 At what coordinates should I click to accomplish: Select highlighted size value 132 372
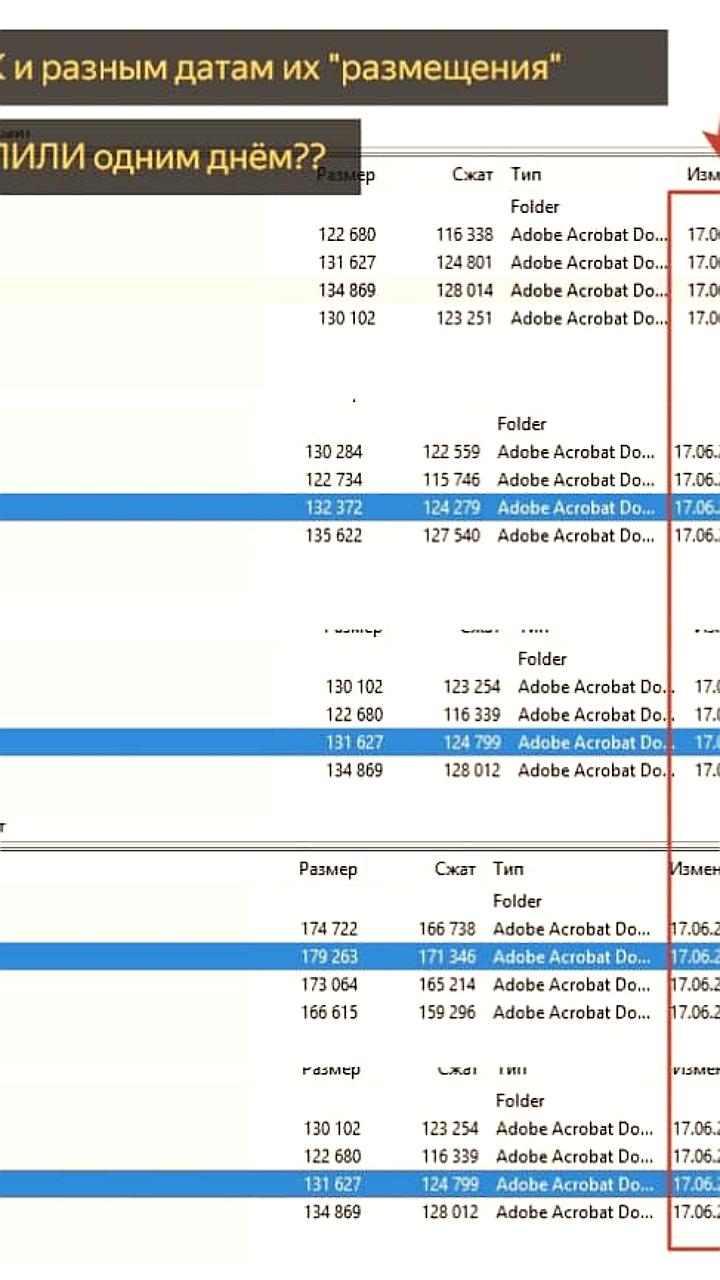point(334,508)
